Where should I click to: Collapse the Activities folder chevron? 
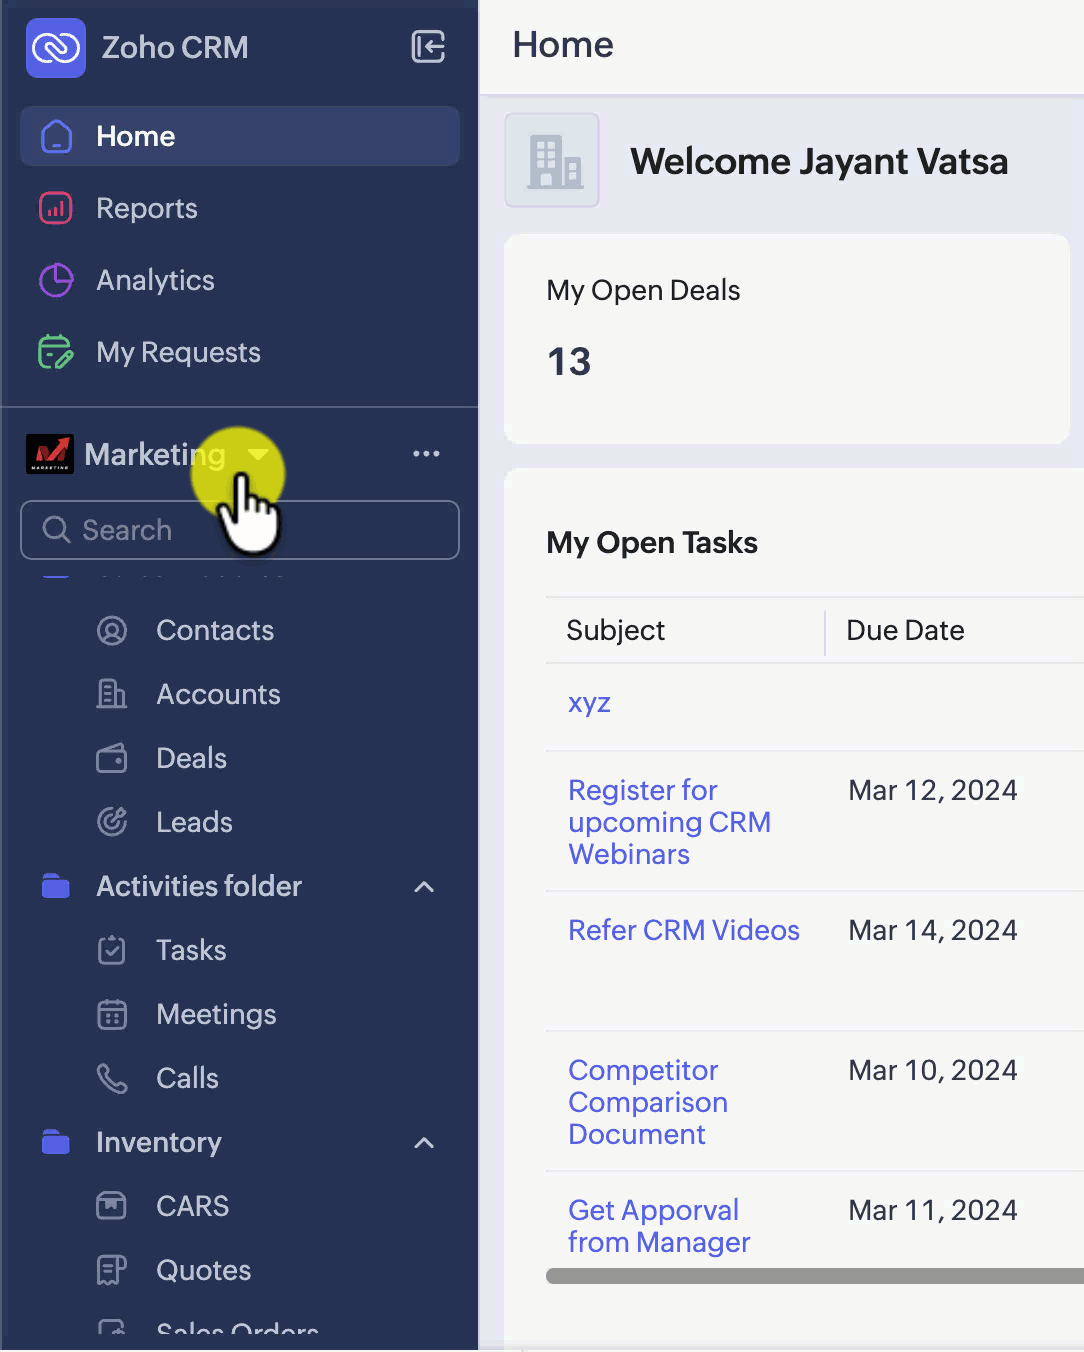(424, 887)
